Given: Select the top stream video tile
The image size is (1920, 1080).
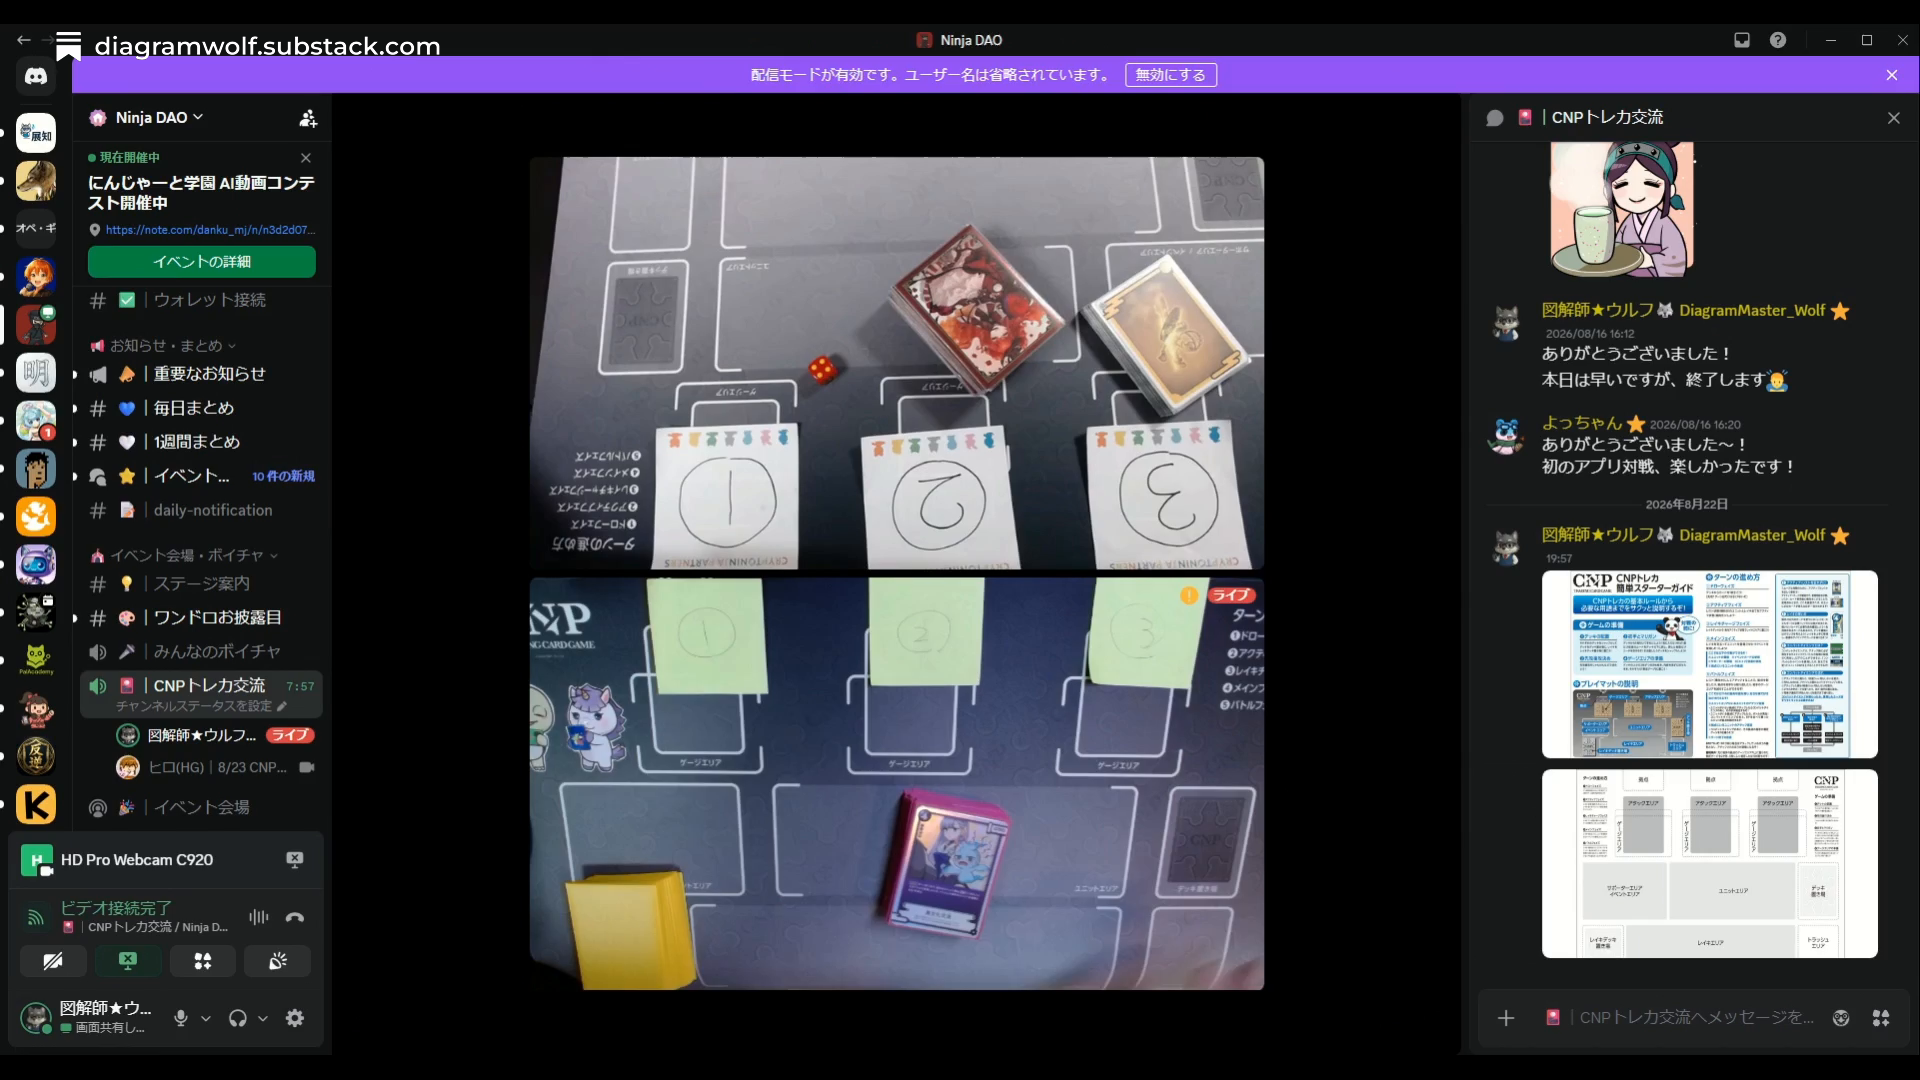Looking at the screenshot, I should [897, 364].
